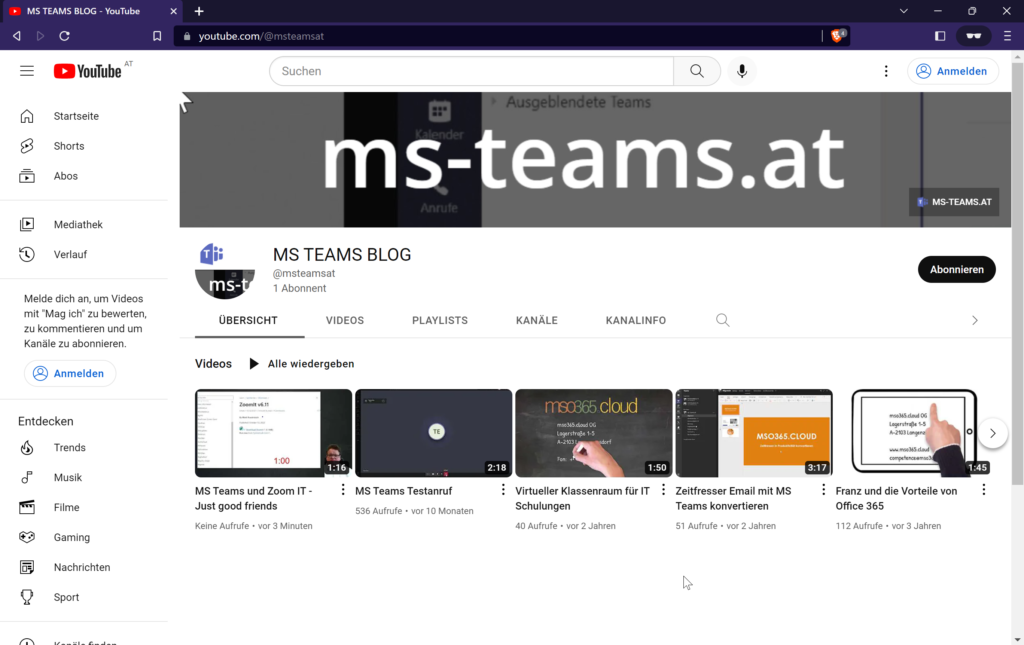The height and width of the screenshot is (645, 1024).
Task: Show next videos with the carousel arrow
Action: pos(993,433)
